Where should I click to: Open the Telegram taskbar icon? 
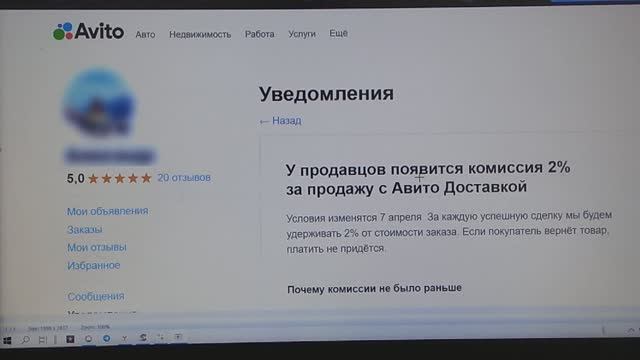tap(107, 339)
